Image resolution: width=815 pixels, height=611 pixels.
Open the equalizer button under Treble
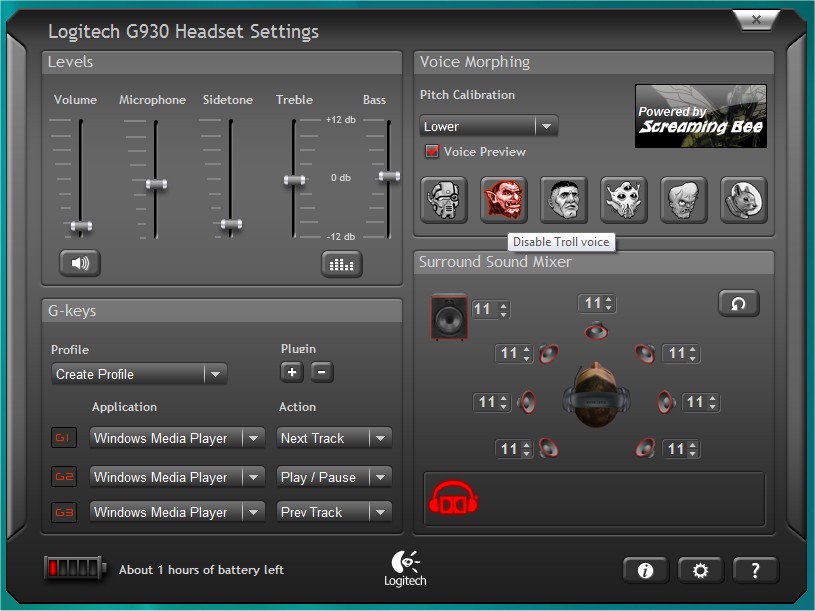(341, 264)
